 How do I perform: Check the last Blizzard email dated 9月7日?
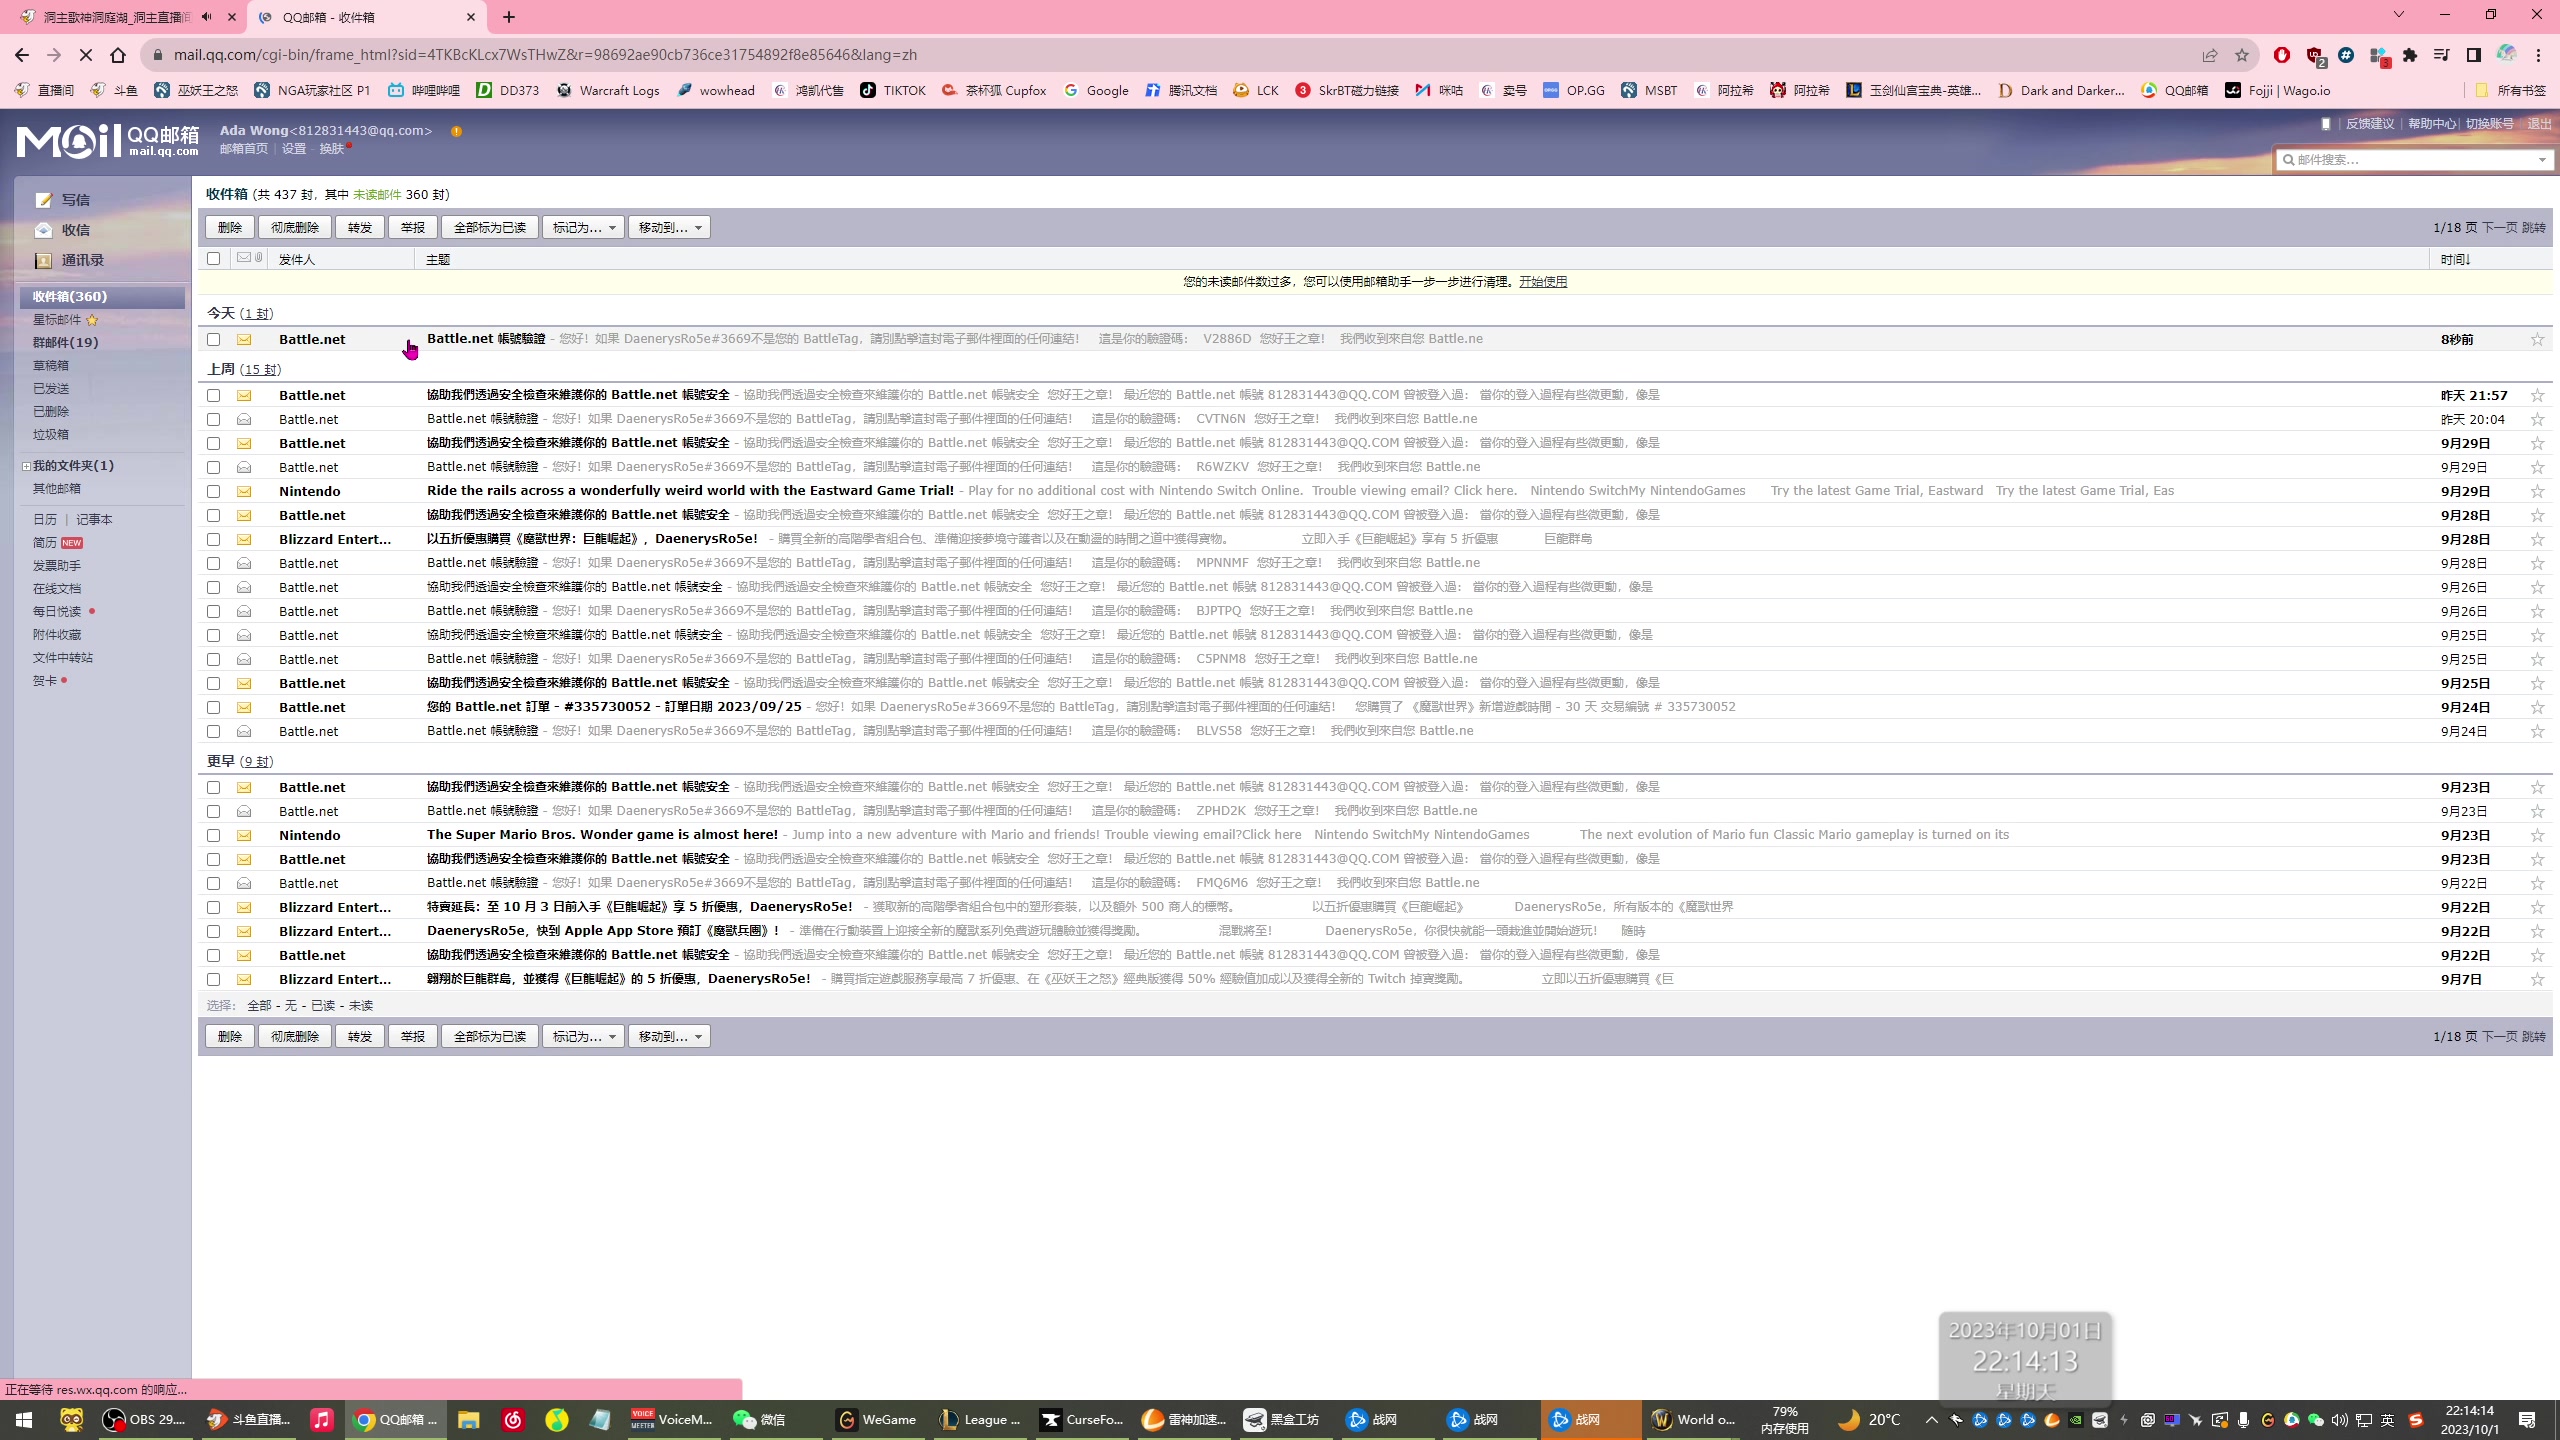(x=213, y=979)
